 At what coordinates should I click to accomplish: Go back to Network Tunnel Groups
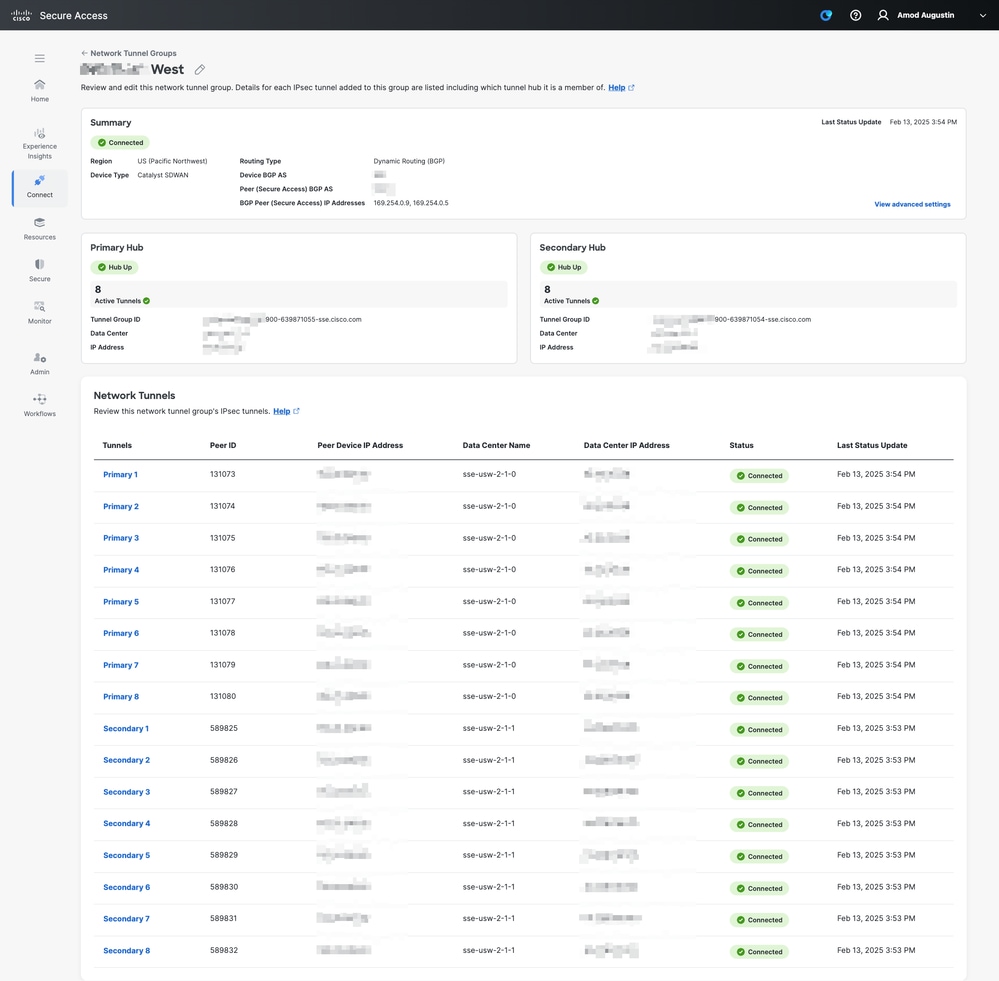(129, 53)
